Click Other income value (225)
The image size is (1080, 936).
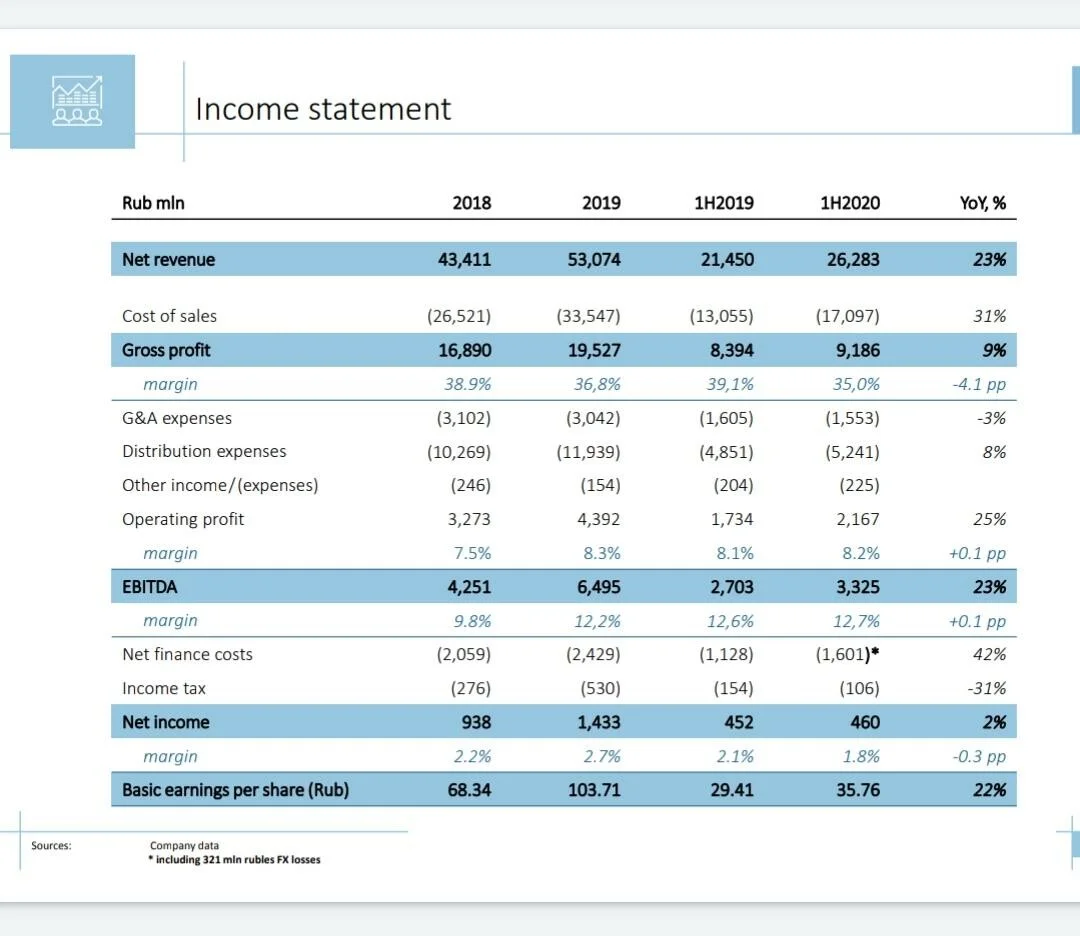[860, 486]
